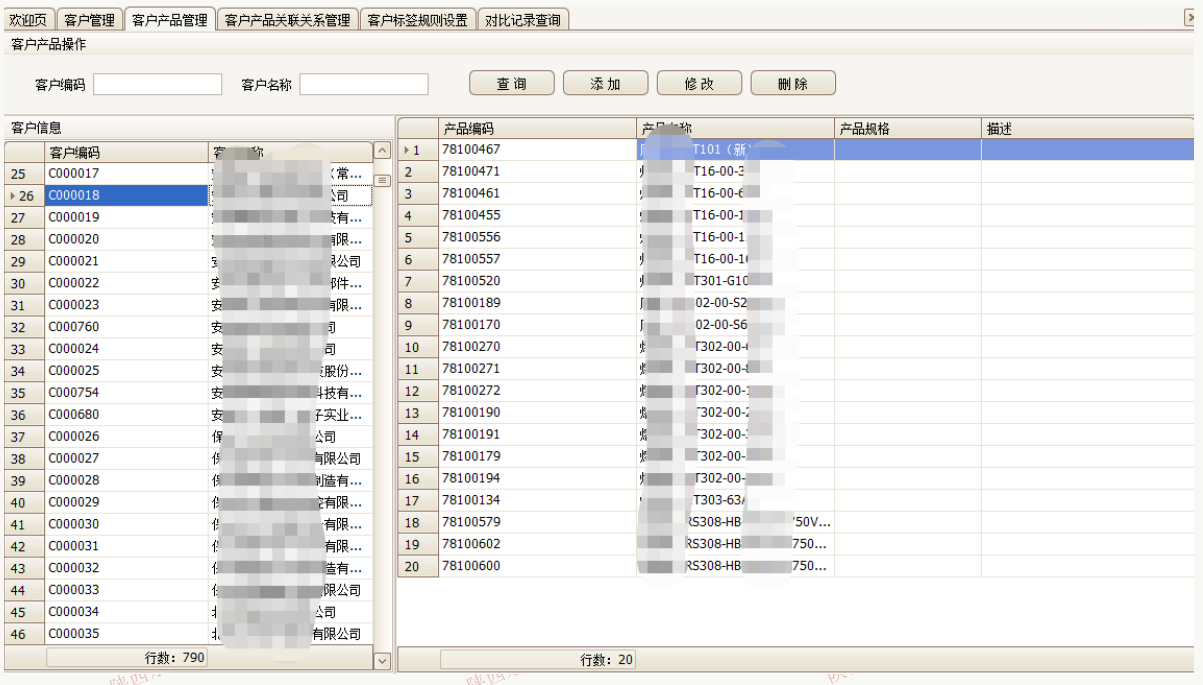
Task: Click the 删除 delete button
Action: click(x=792, y=83)
